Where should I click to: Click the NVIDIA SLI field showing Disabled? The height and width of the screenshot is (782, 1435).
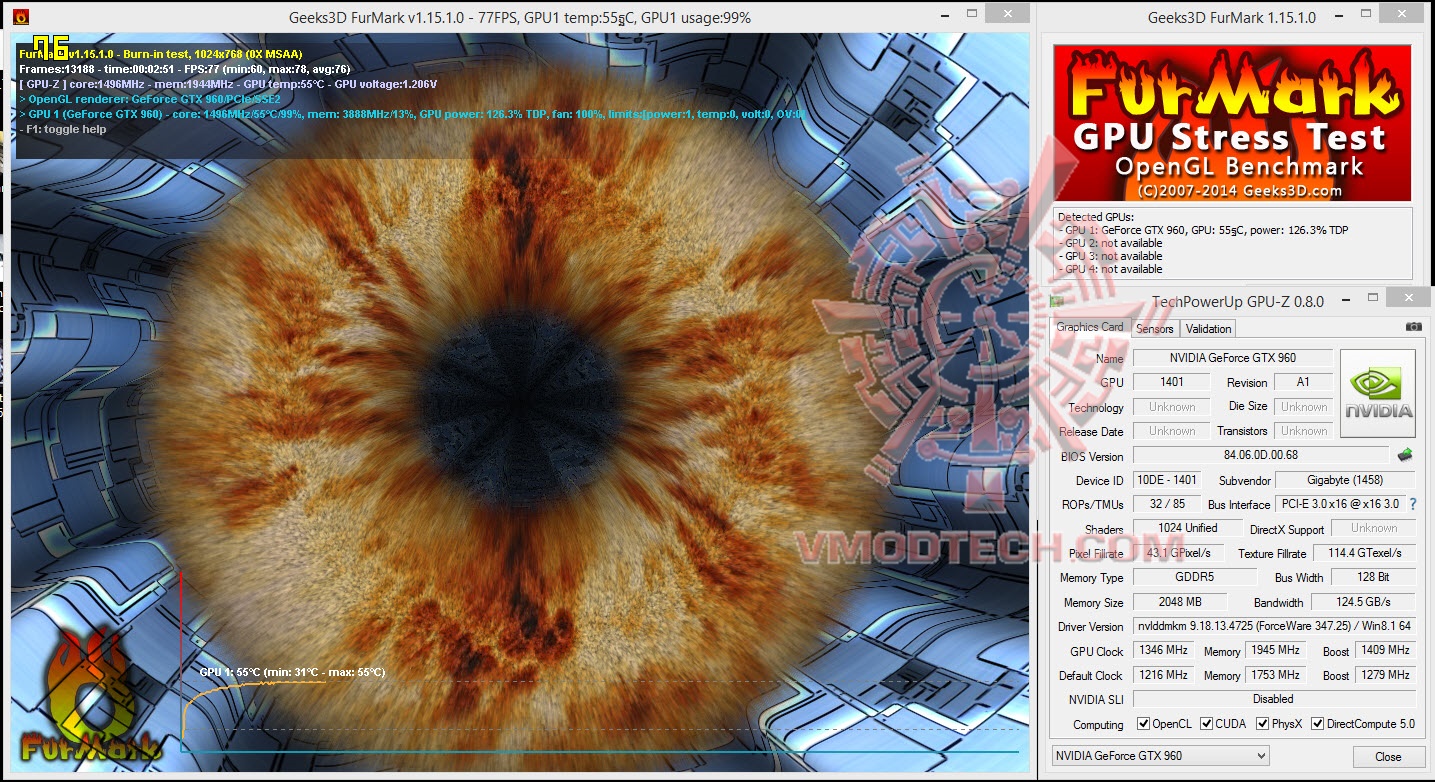(1274, 699)
